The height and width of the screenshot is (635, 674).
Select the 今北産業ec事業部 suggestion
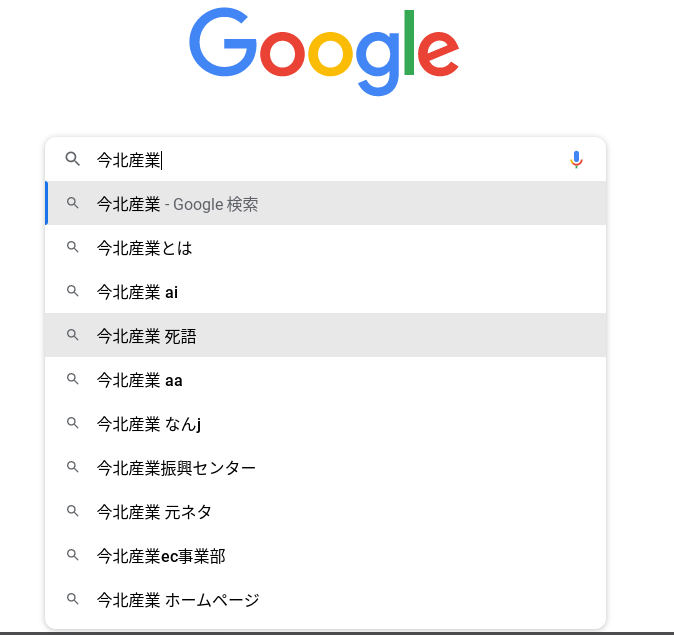click(161, 556)
